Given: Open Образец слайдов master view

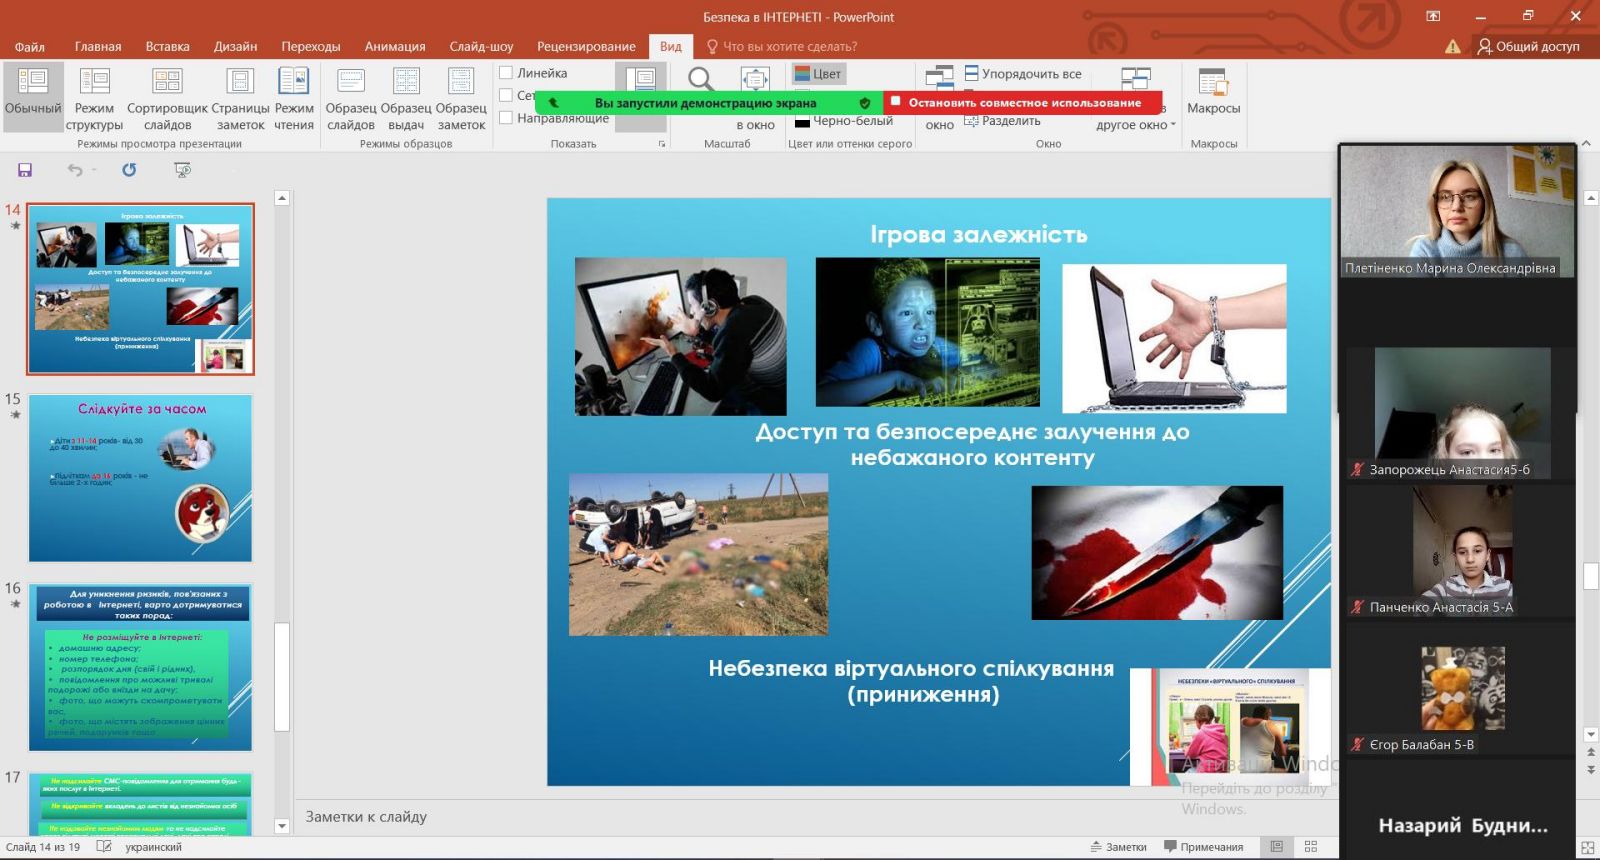Looking at the screenshot, I should pyautogui.click(x=351, y=98).
